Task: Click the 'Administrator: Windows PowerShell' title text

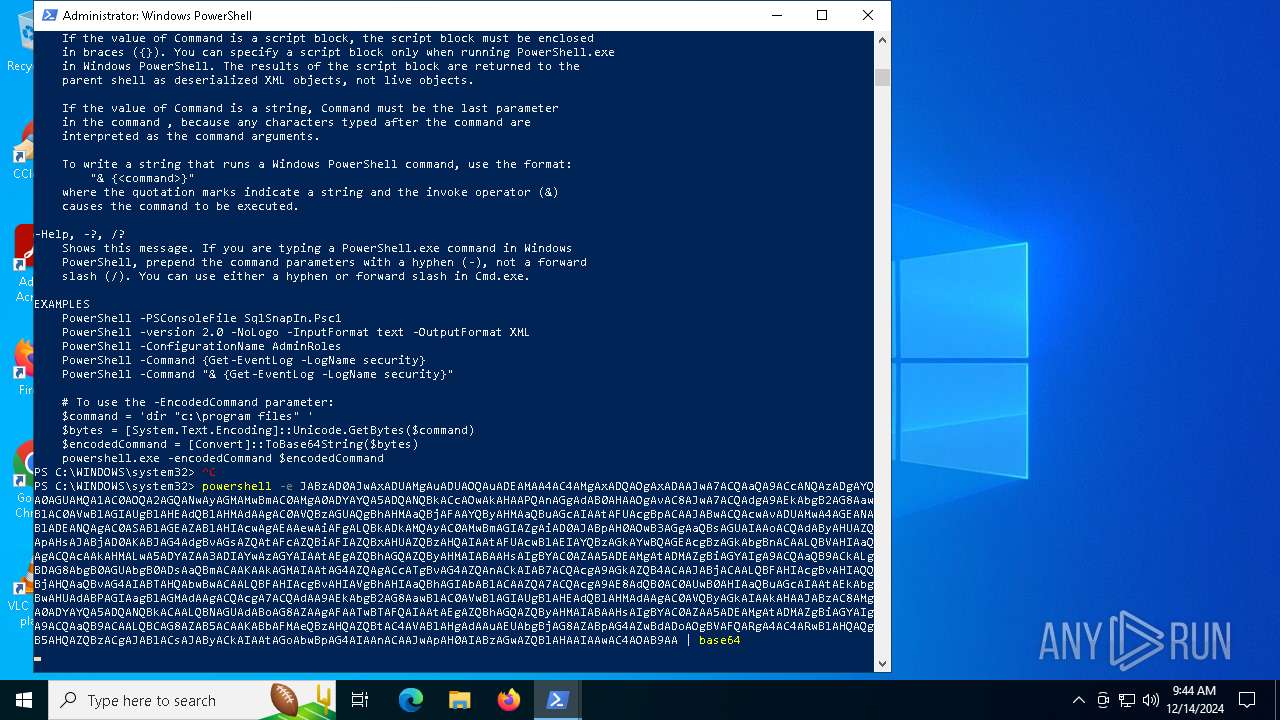Action: click(x=157, y=16)
